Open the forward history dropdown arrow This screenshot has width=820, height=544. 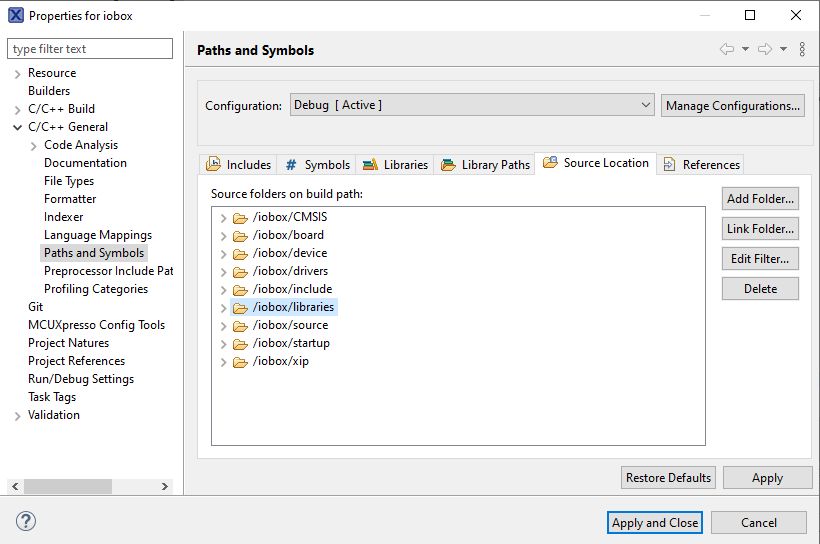783,49
